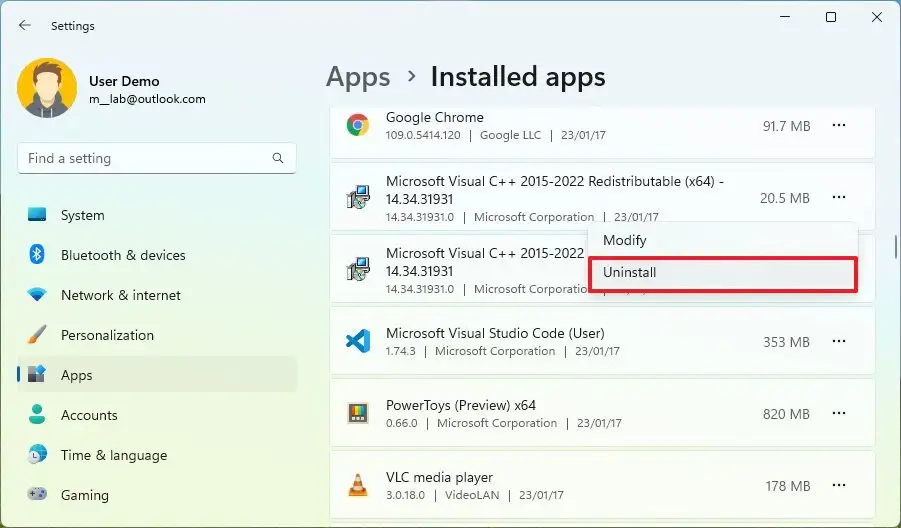Open more options for Visual Studio Code
The width and height of the screenshot is (901, 528).
click(839, 341)
